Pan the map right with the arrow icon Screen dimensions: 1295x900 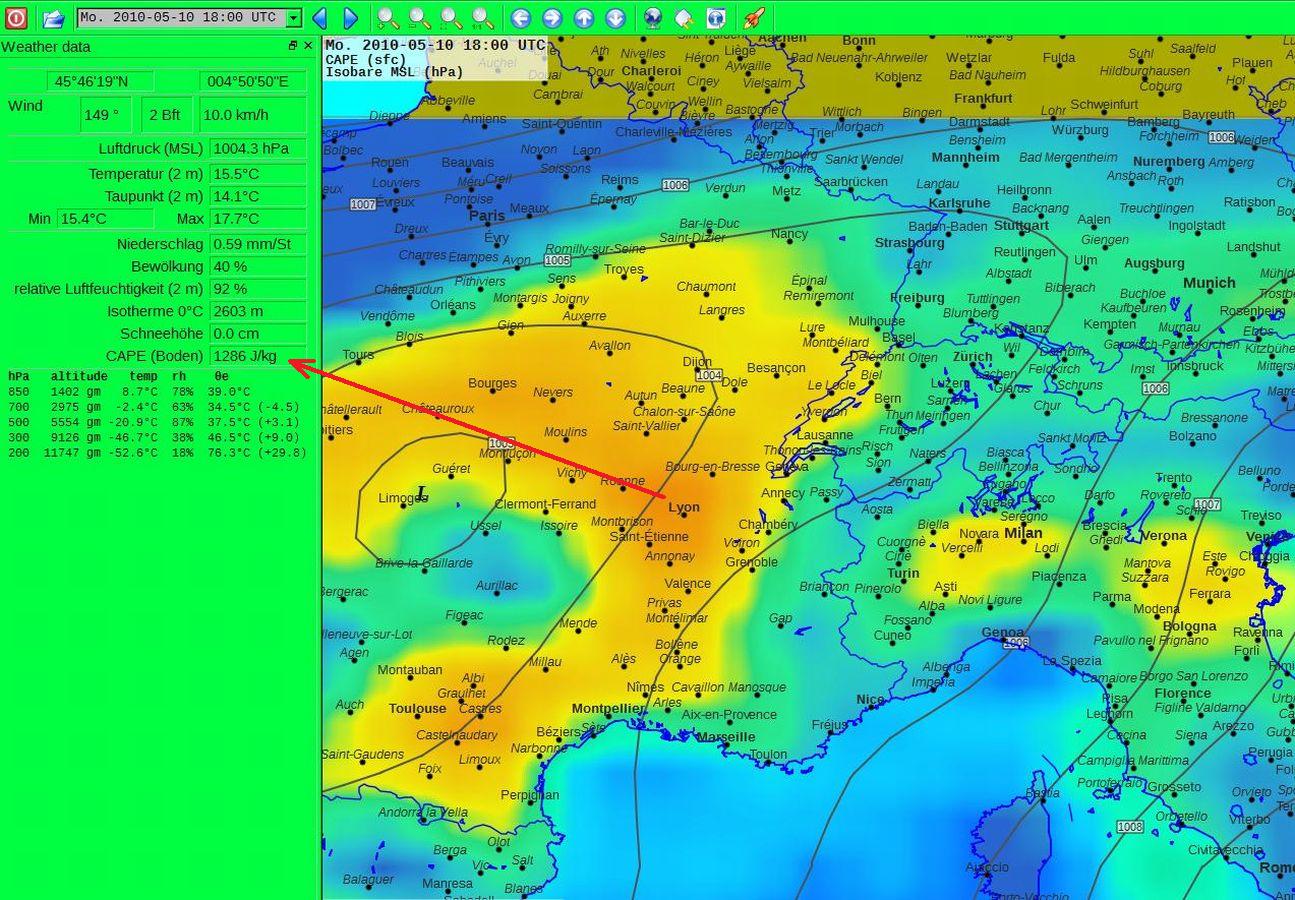(552, 17)
